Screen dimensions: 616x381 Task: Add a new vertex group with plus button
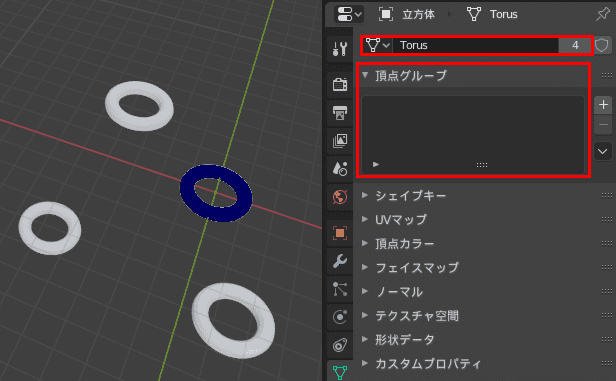click(603, 105)
